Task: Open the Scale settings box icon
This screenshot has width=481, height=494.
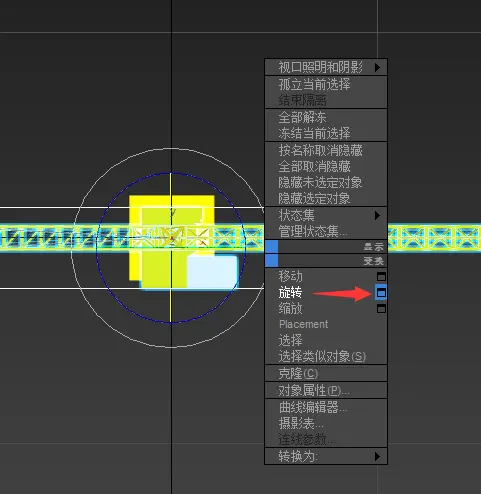Action: 381,309
